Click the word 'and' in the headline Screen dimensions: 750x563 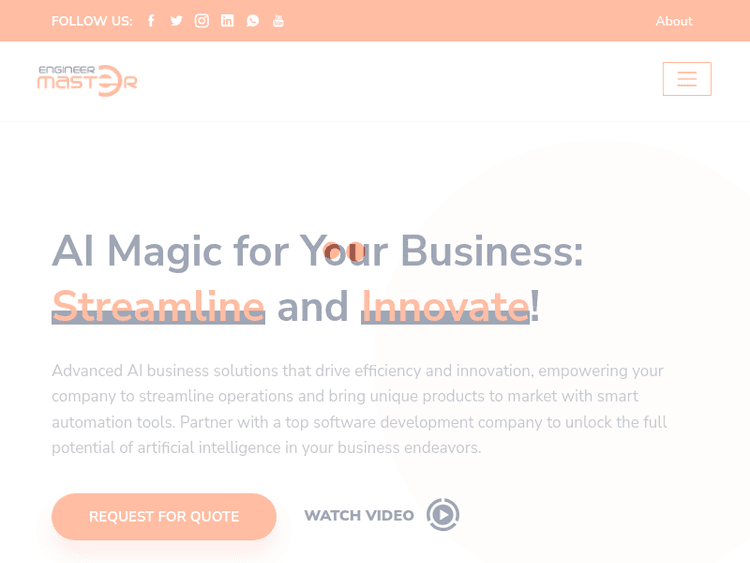313,306
